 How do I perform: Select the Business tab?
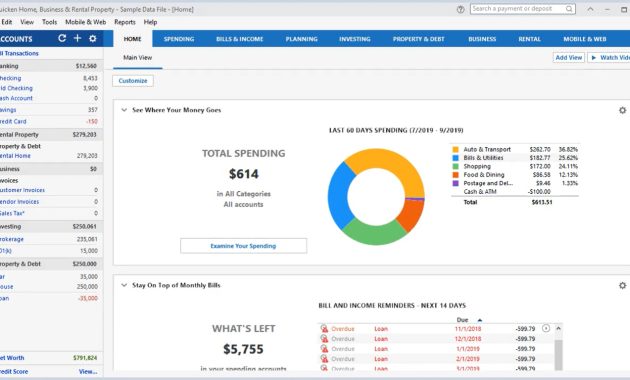point(482,39)
